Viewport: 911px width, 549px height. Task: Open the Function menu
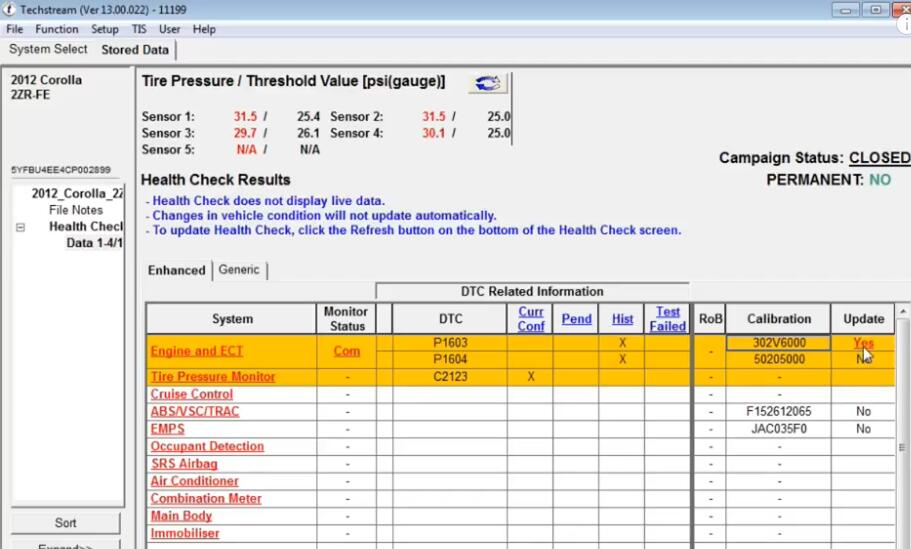click(57, 29)
